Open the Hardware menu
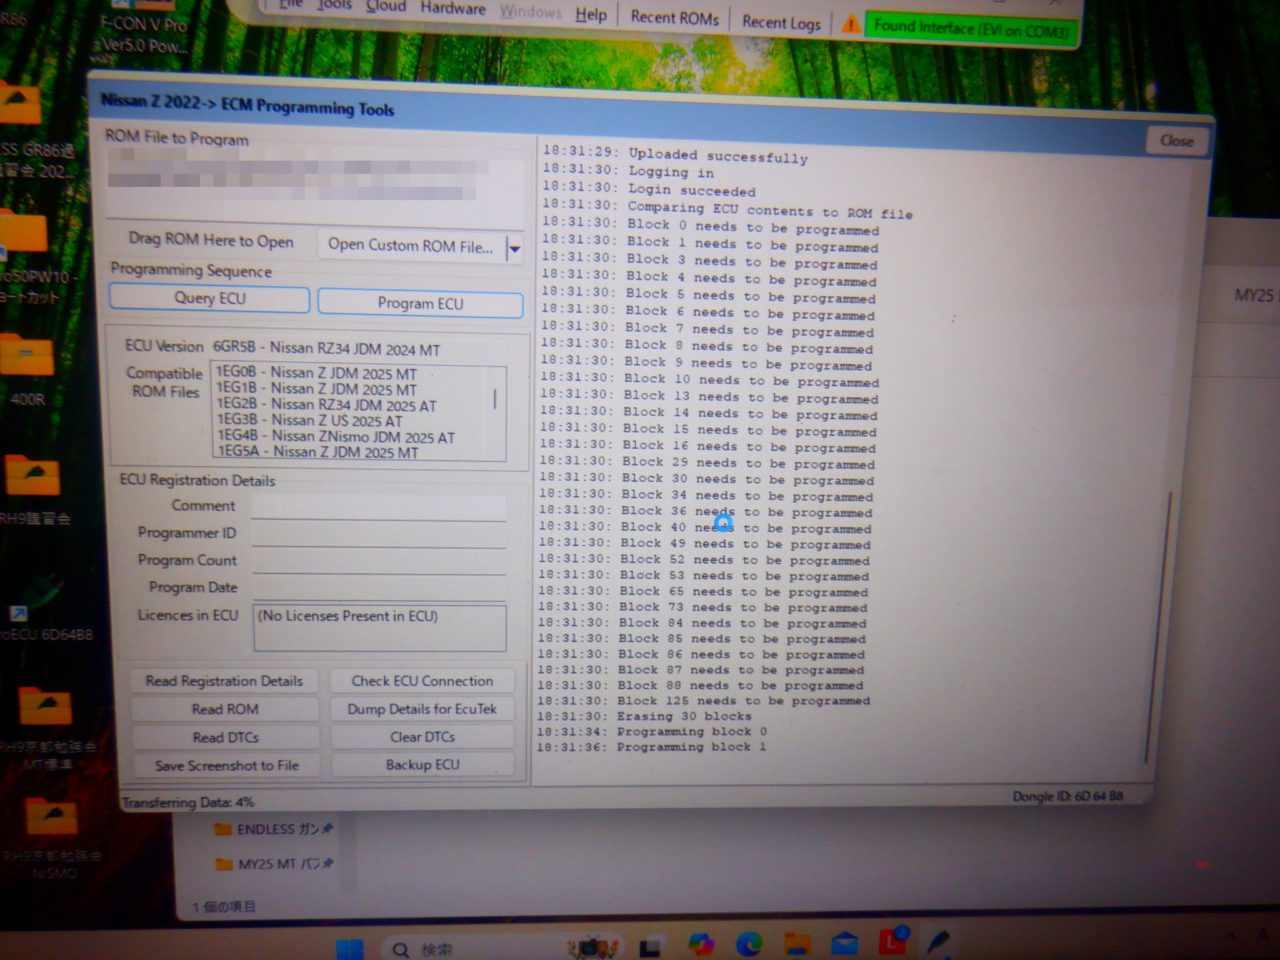Screen dimensions: 1280x960 coord(452,9)
